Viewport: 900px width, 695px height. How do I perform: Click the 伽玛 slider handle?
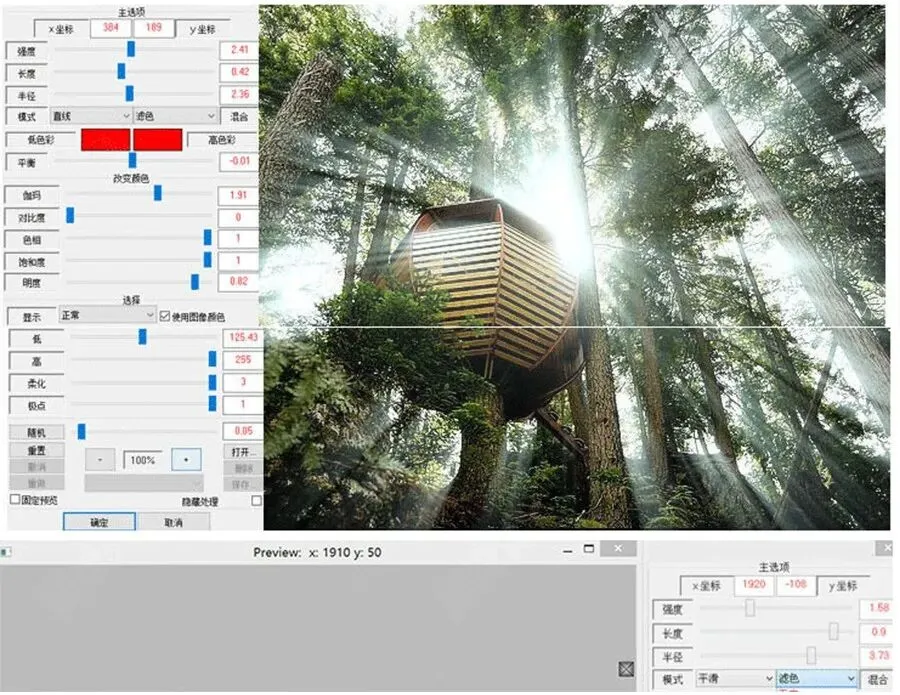point(158,193)
